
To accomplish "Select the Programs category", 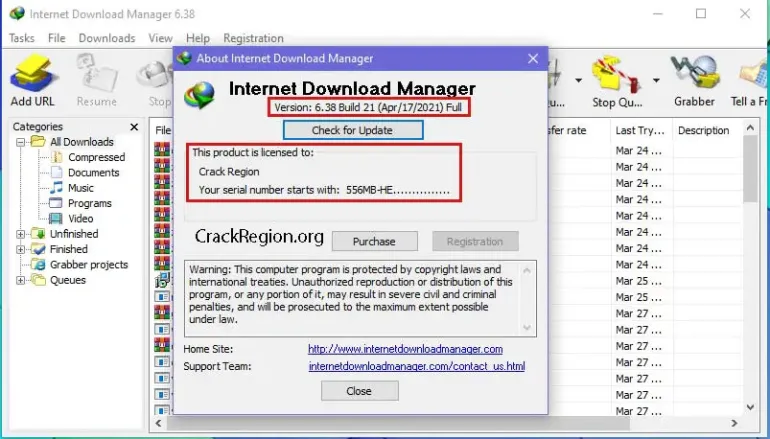I will click(89, 203).
